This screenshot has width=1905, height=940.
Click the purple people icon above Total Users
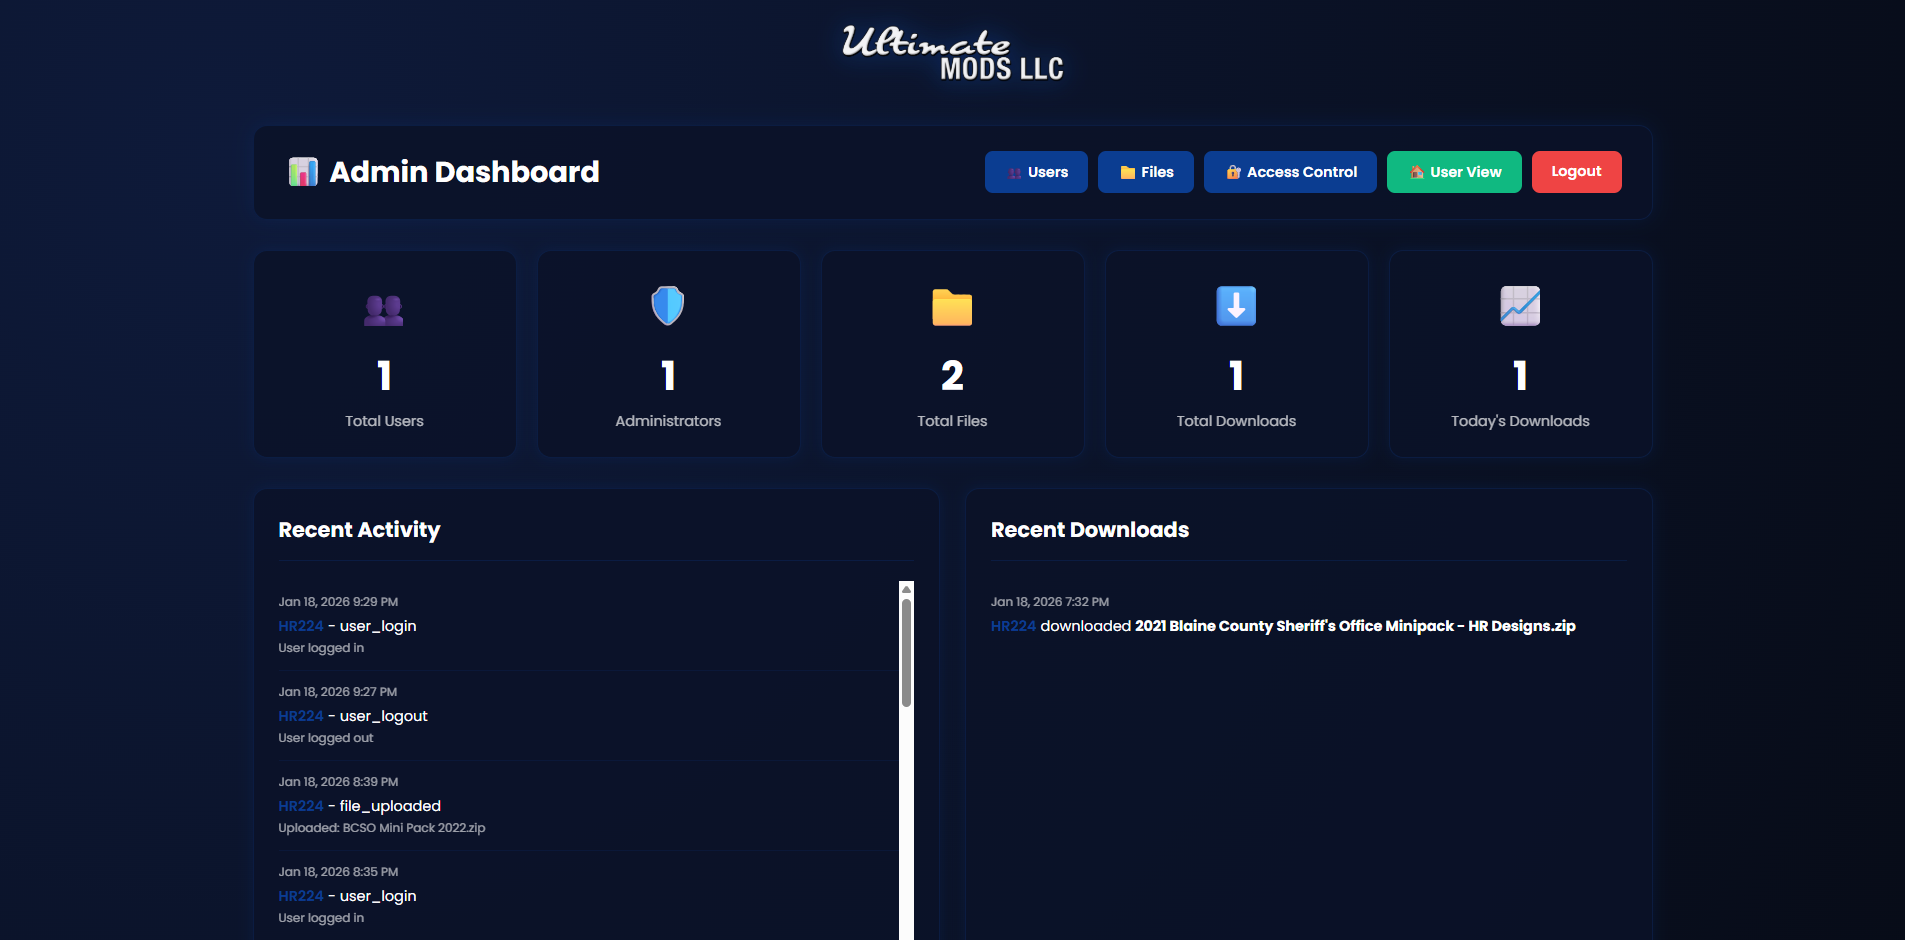(x=384, y=309)
